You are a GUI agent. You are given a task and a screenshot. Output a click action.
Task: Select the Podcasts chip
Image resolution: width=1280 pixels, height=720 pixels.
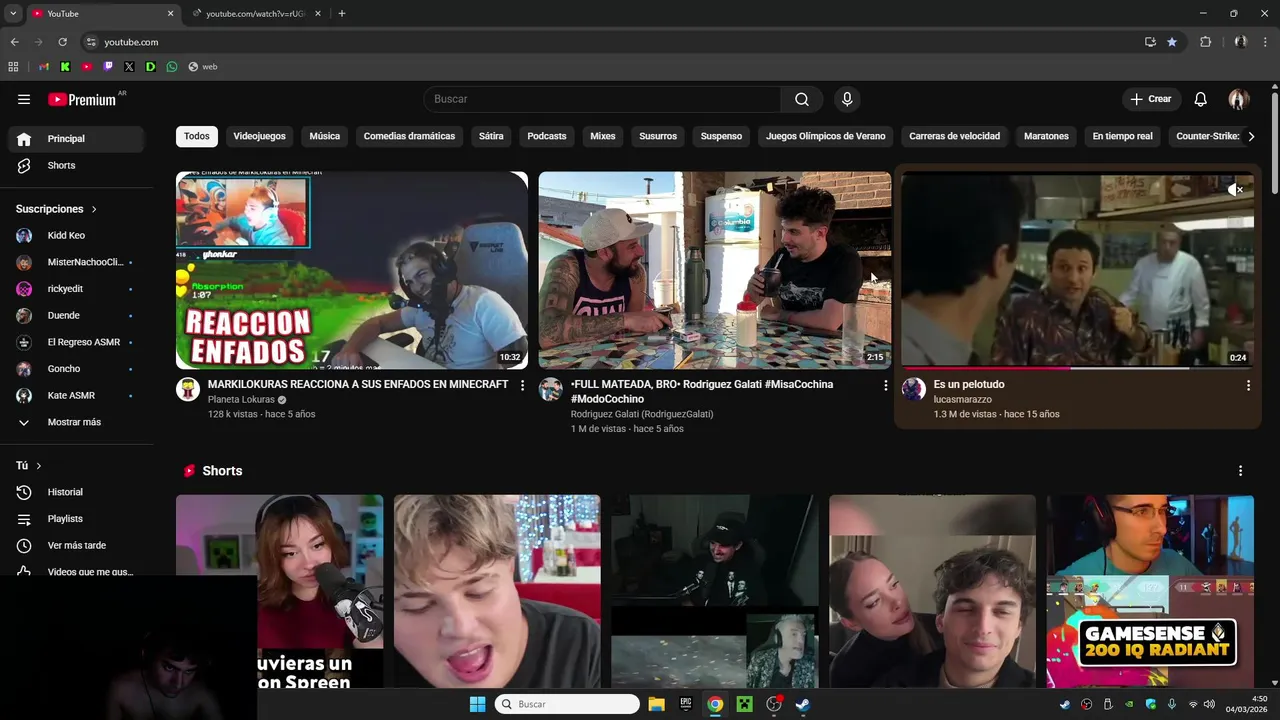(x=547, y=136)
